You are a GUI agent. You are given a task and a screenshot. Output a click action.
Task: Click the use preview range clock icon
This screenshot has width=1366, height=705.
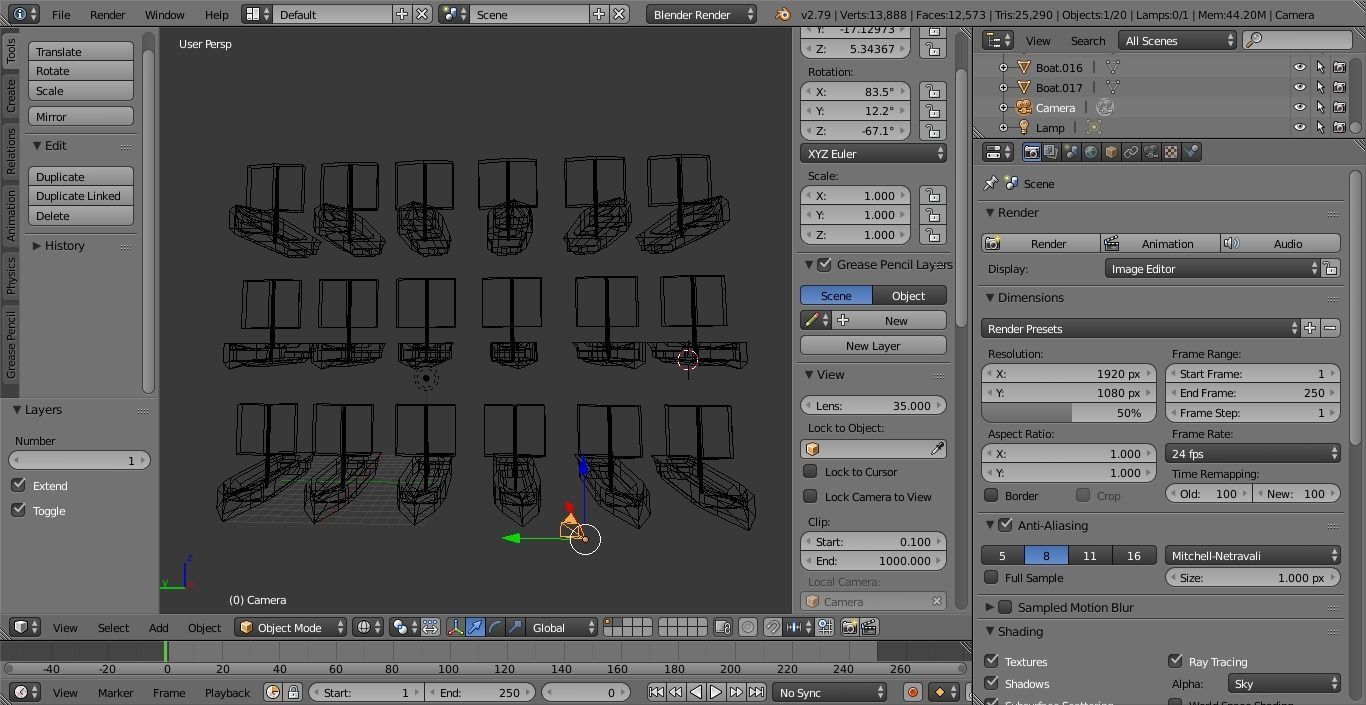[x=273, y=692]
